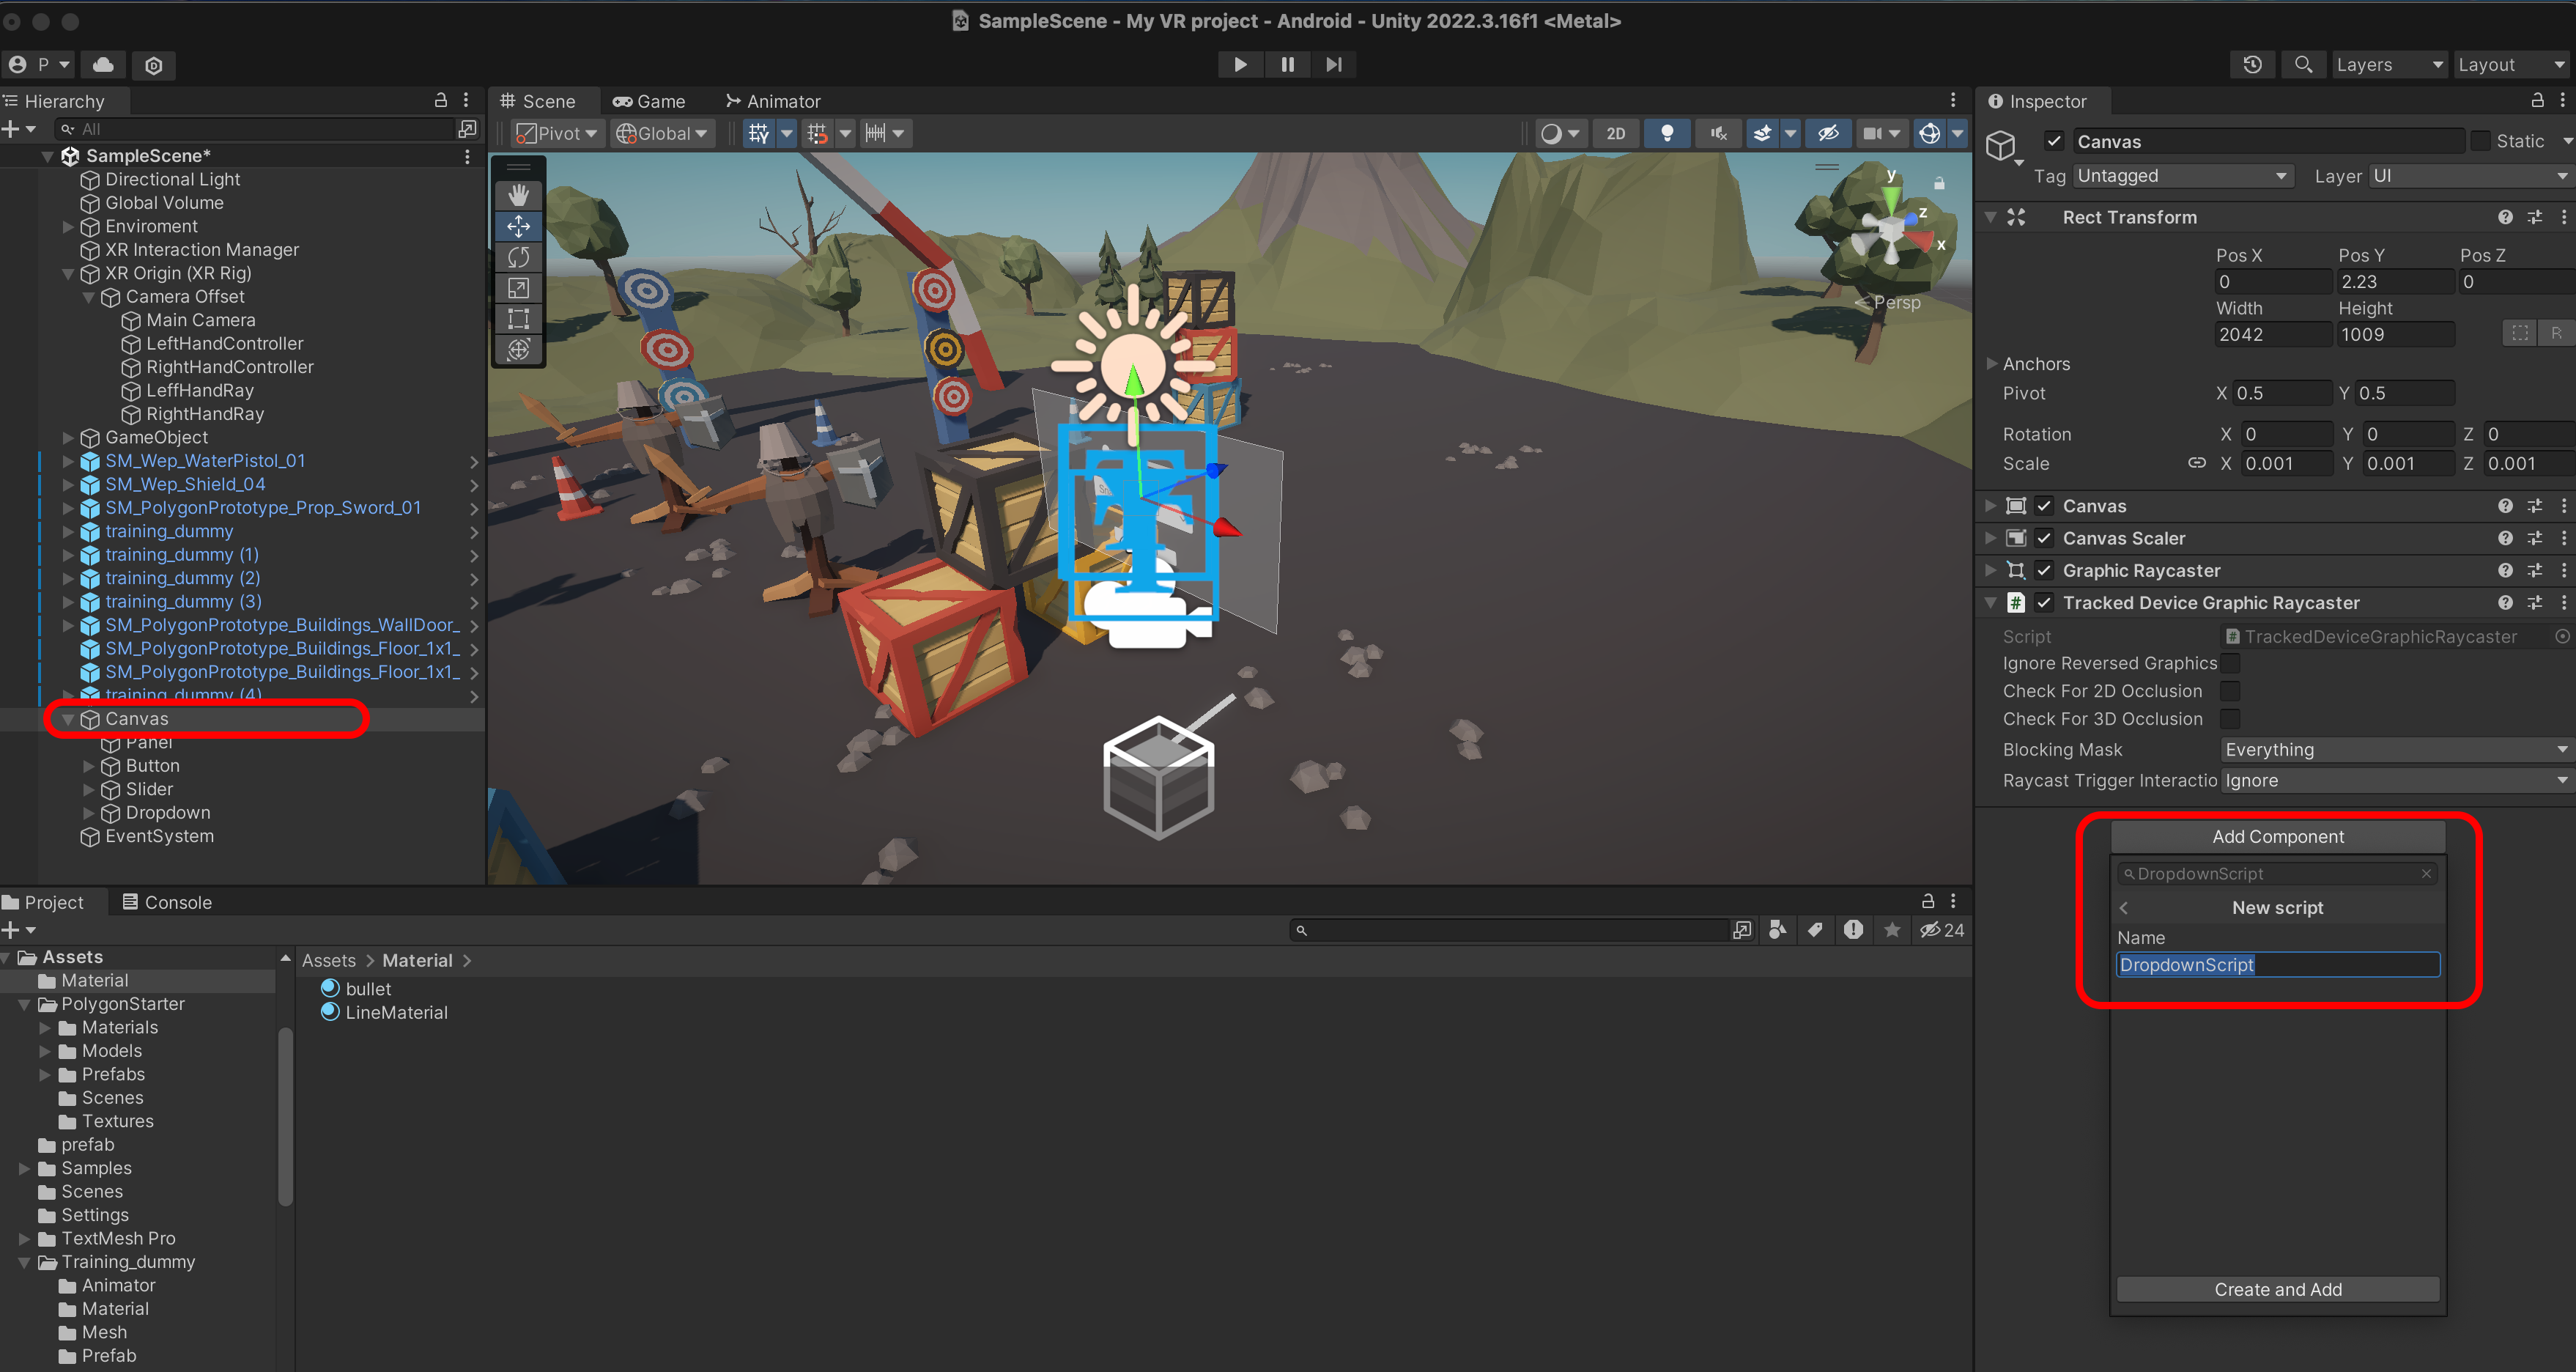Toggle 2D scene view mode
The height and width of the screenshot is (1372, 2576).
click(x=1615, y=133)
